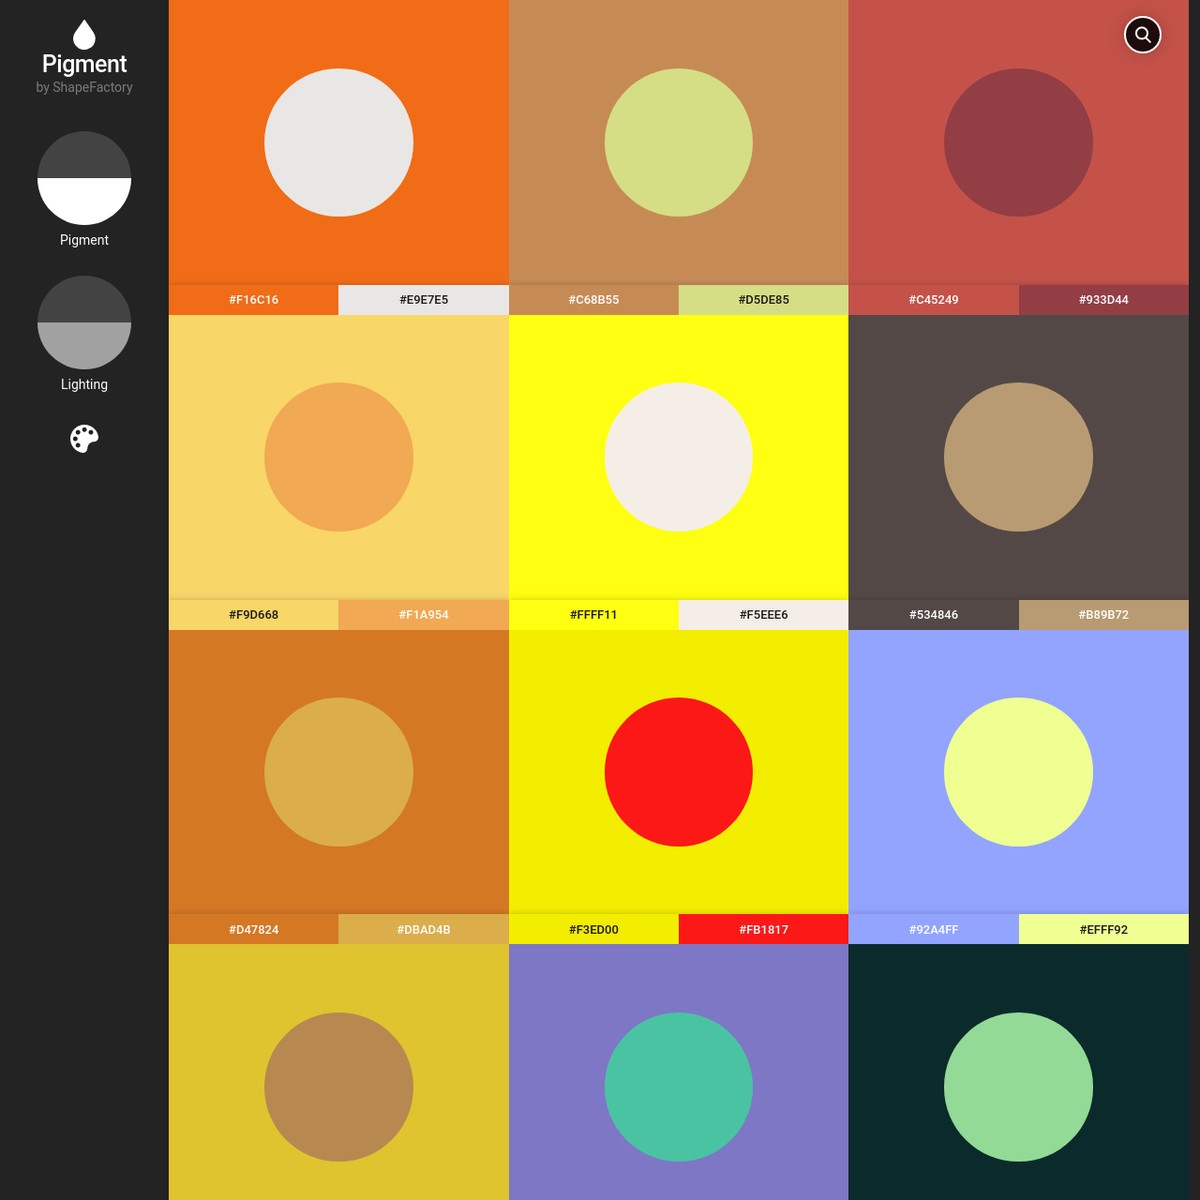This screenshot has height=1200, width=1200.
Task: Open the color palette icon in sidebar
Action: (x=84, y=438)
